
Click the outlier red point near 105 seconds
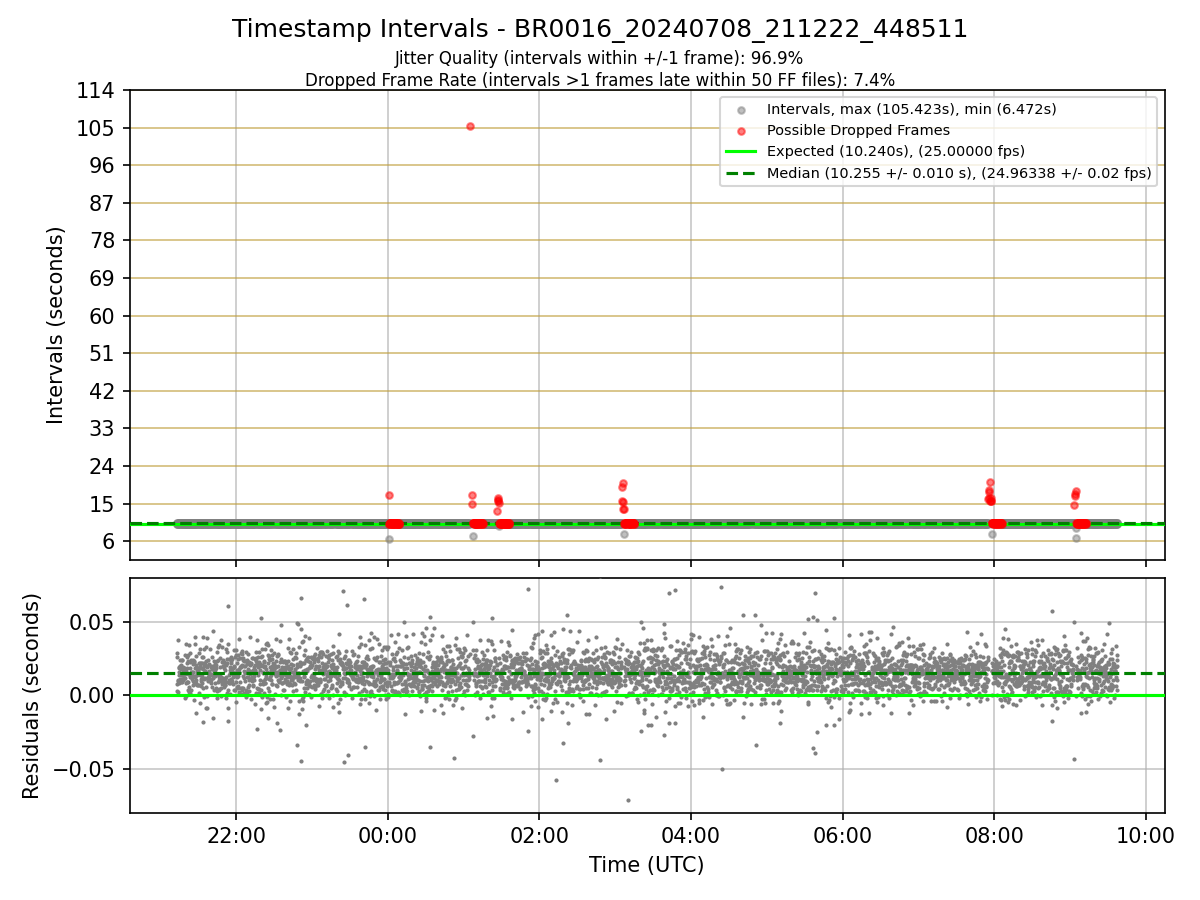[x=470, y=126]
